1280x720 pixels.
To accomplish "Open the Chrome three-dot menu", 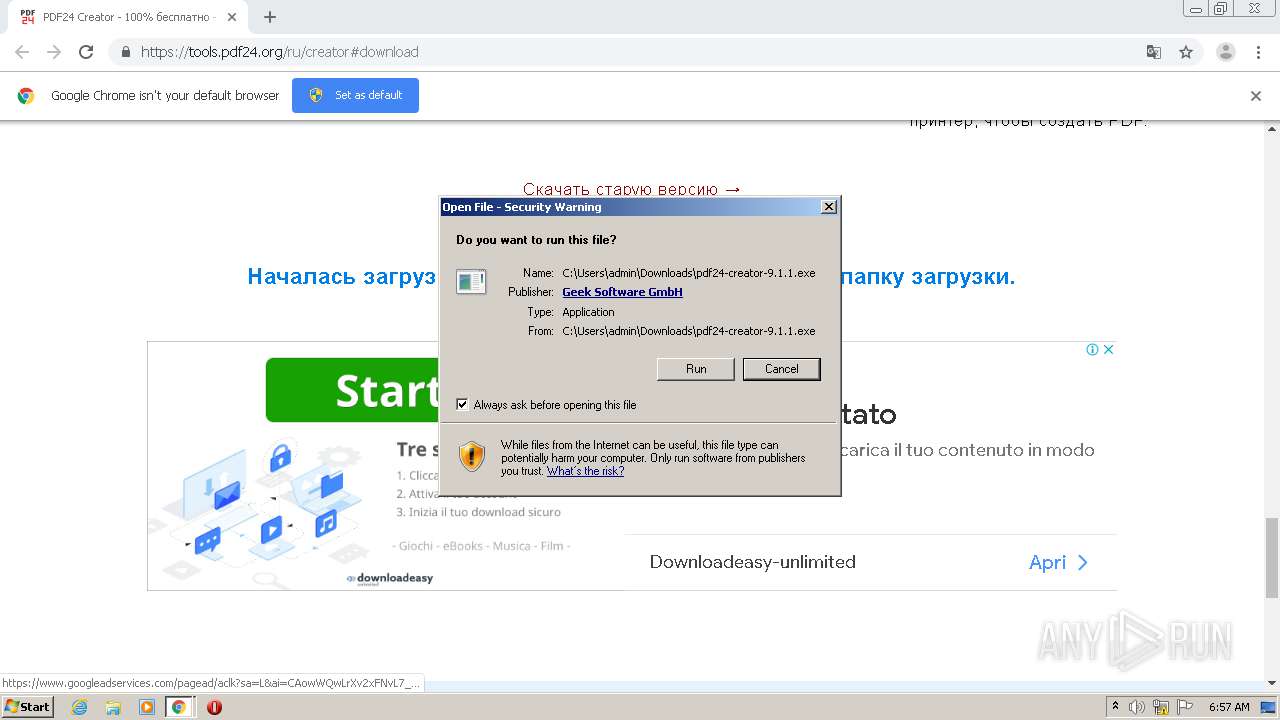I will (x=1259, y=52).
